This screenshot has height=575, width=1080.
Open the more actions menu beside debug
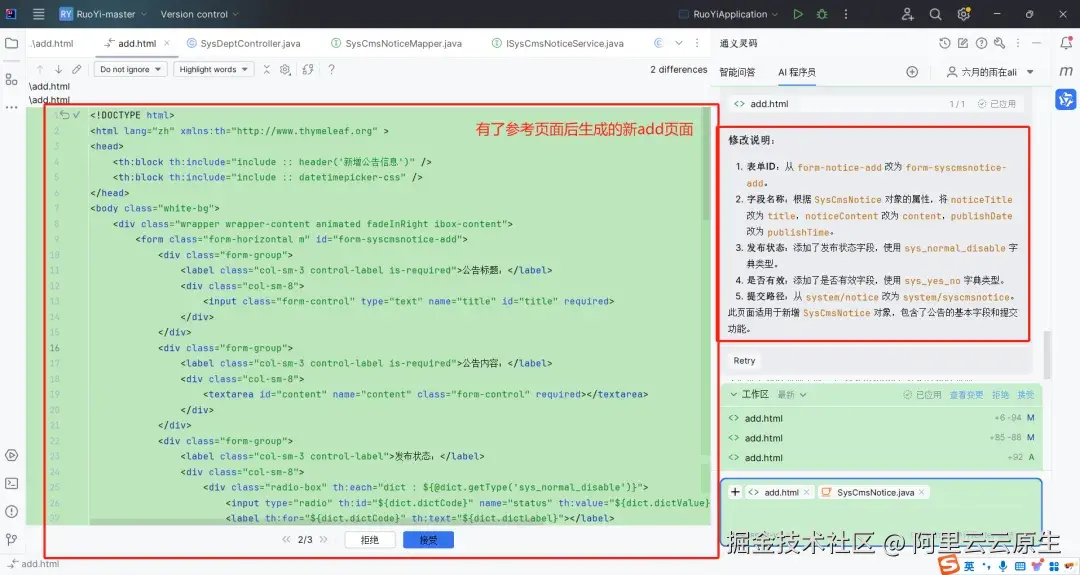846,14
